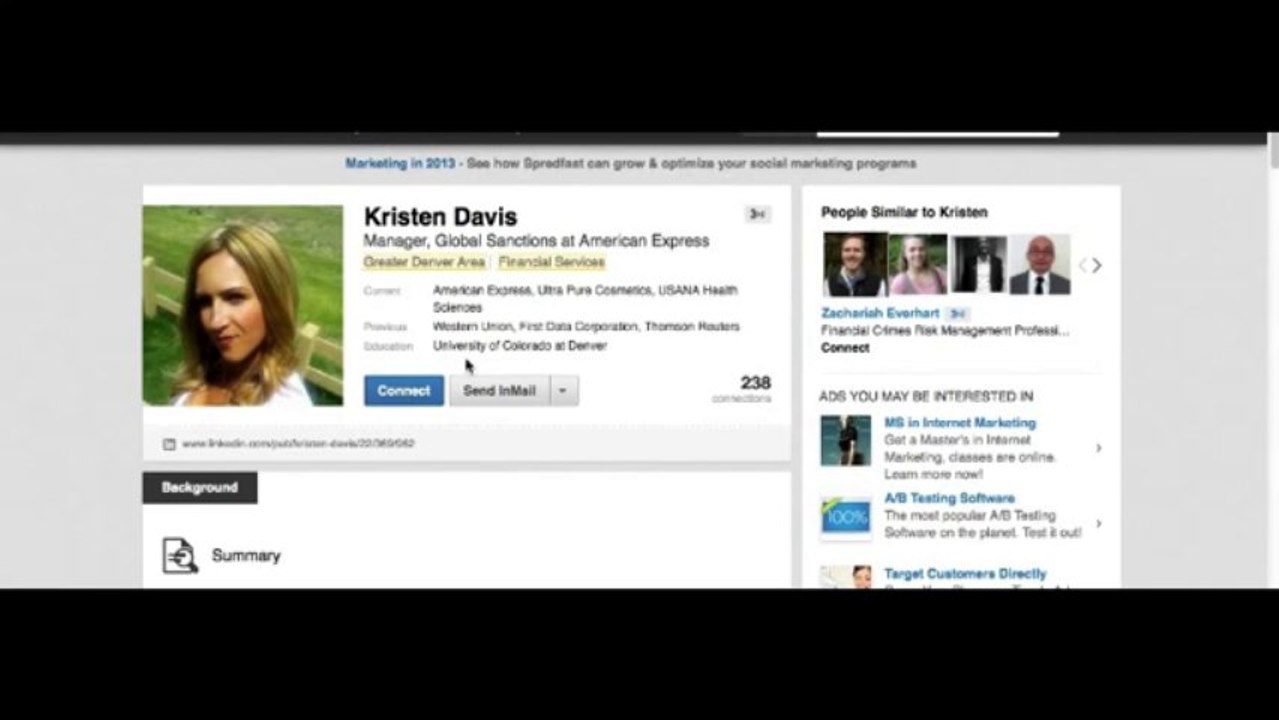Click the Send InMail button

point(499,391)
